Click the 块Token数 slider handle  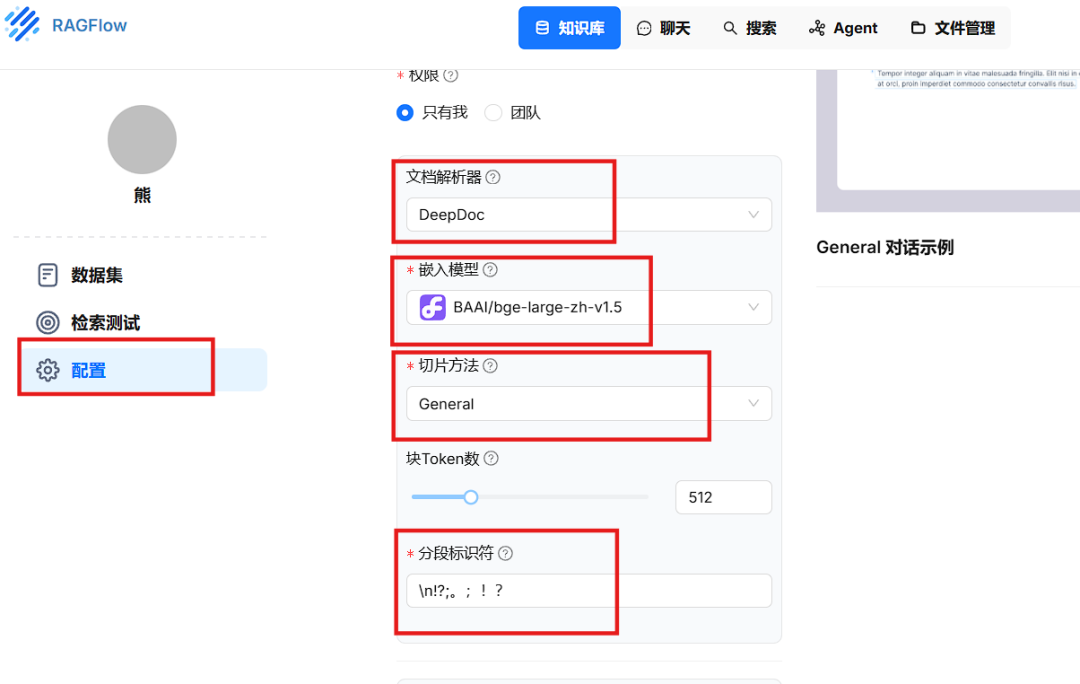pos(470,497)
